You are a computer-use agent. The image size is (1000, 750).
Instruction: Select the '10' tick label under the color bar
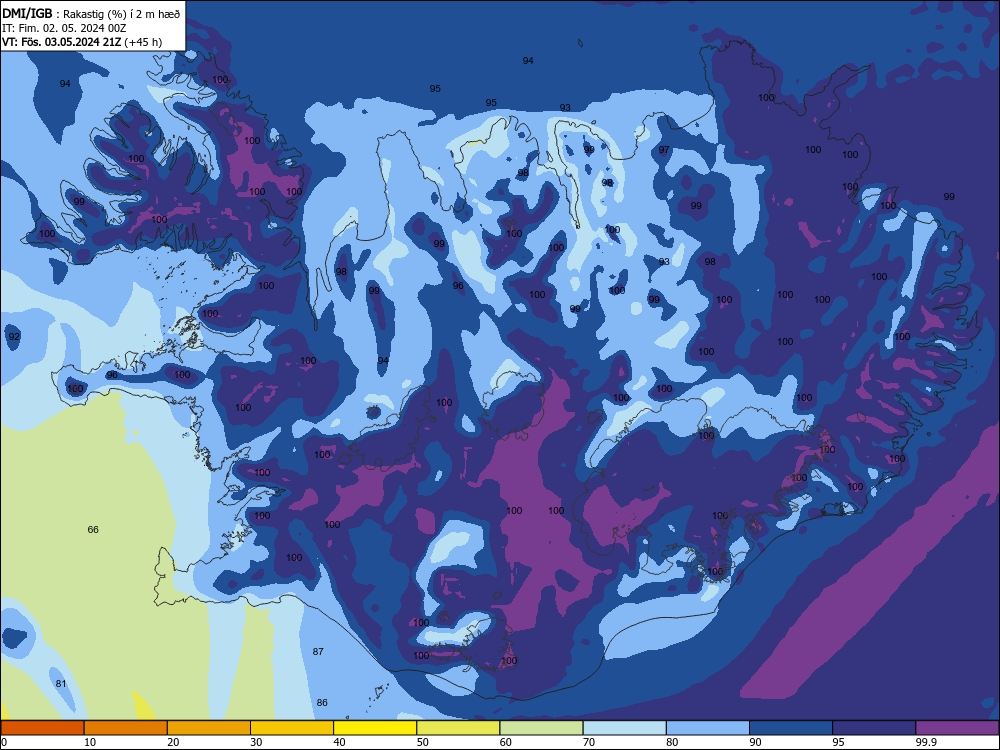pos(90,742)
